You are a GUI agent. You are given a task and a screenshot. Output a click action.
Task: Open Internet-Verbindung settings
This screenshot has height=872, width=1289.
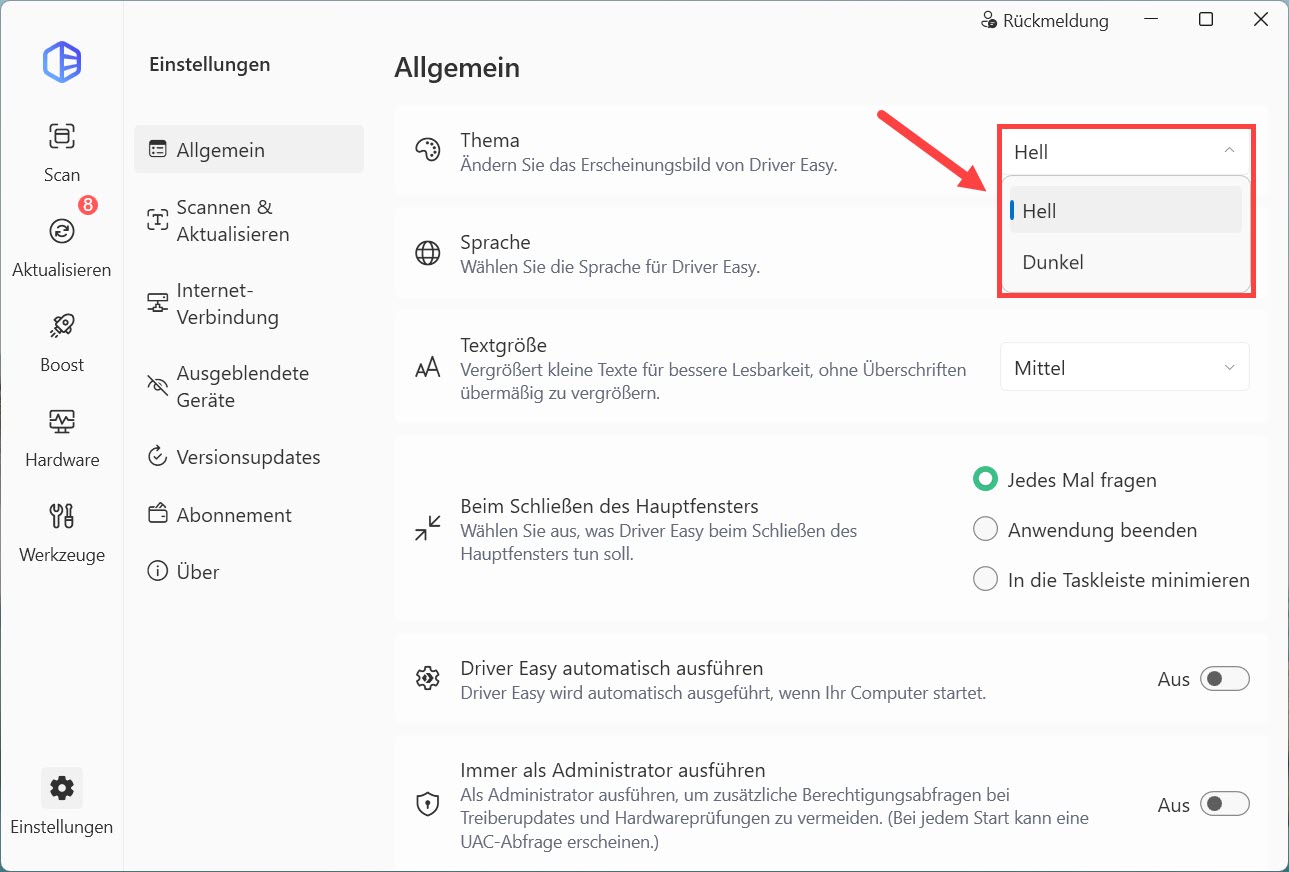click(249, 304)
